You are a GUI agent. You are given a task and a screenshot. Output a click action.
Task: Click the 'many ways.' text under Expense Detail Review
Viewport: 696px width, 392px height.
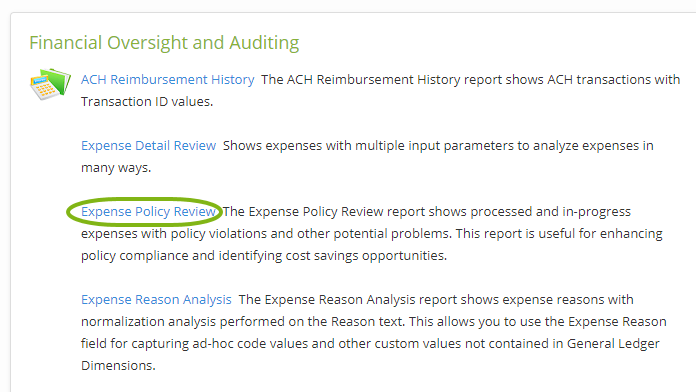pyautogui.click(x=116, y=168)
